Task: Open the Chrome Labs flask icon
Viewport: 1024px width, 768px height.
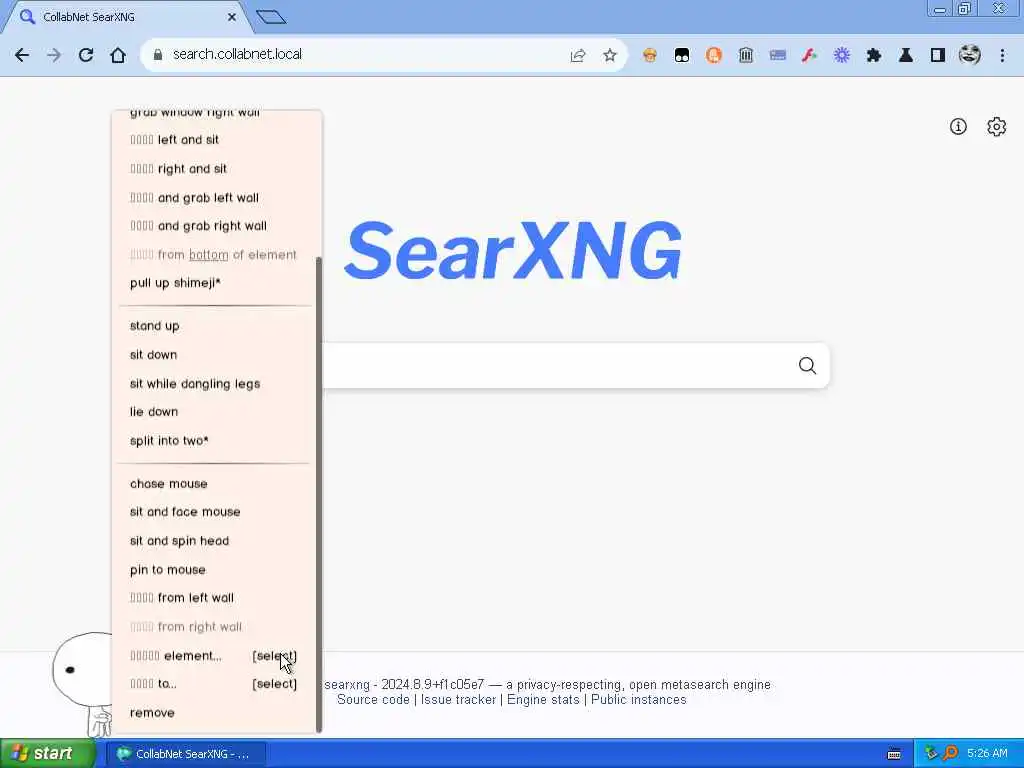Action: coord(906,56)
